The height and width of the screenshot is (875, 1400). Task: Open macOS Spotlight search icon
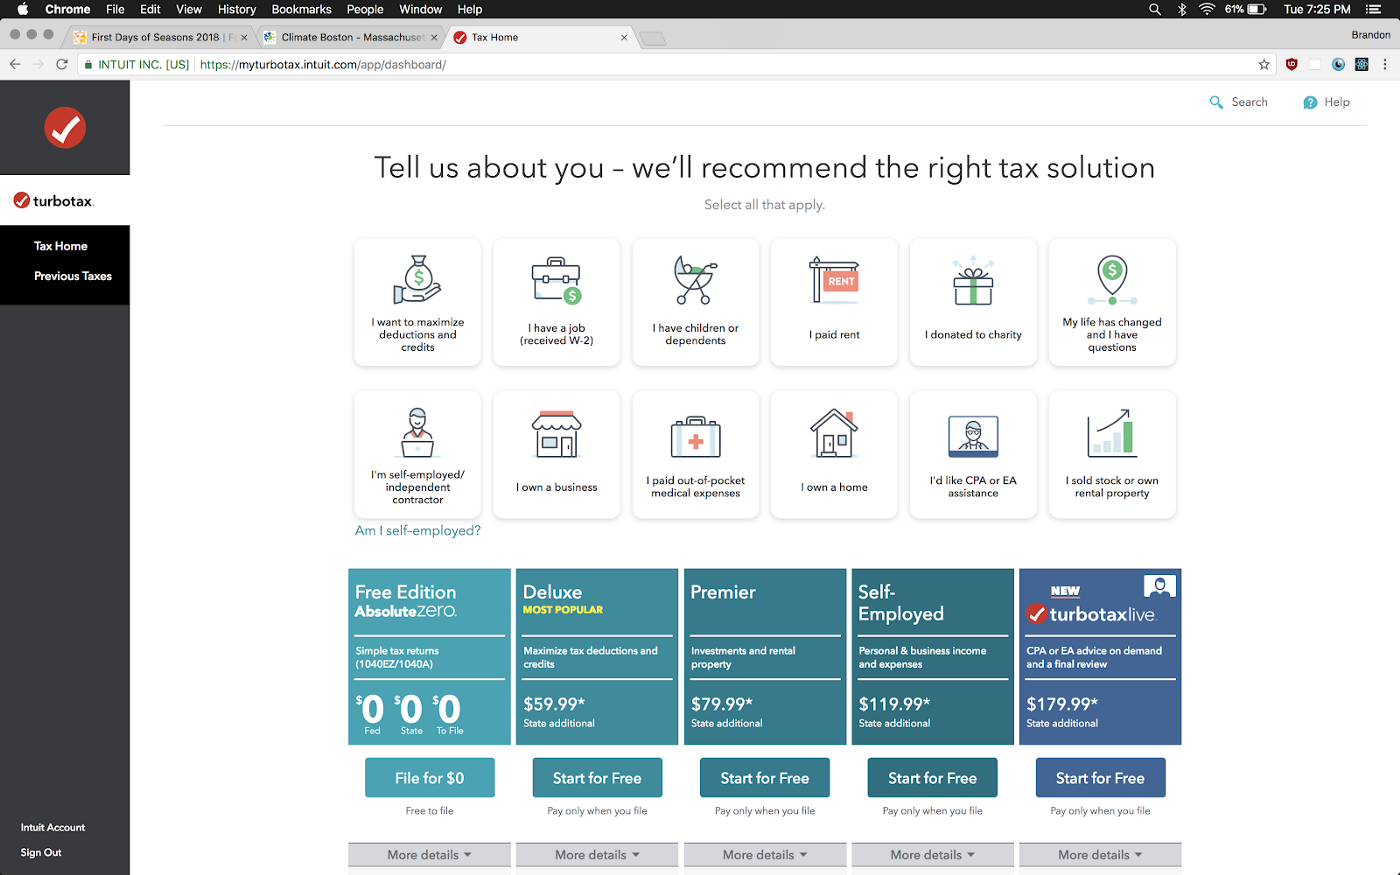pyautogui.click(x=1155, y=9)
